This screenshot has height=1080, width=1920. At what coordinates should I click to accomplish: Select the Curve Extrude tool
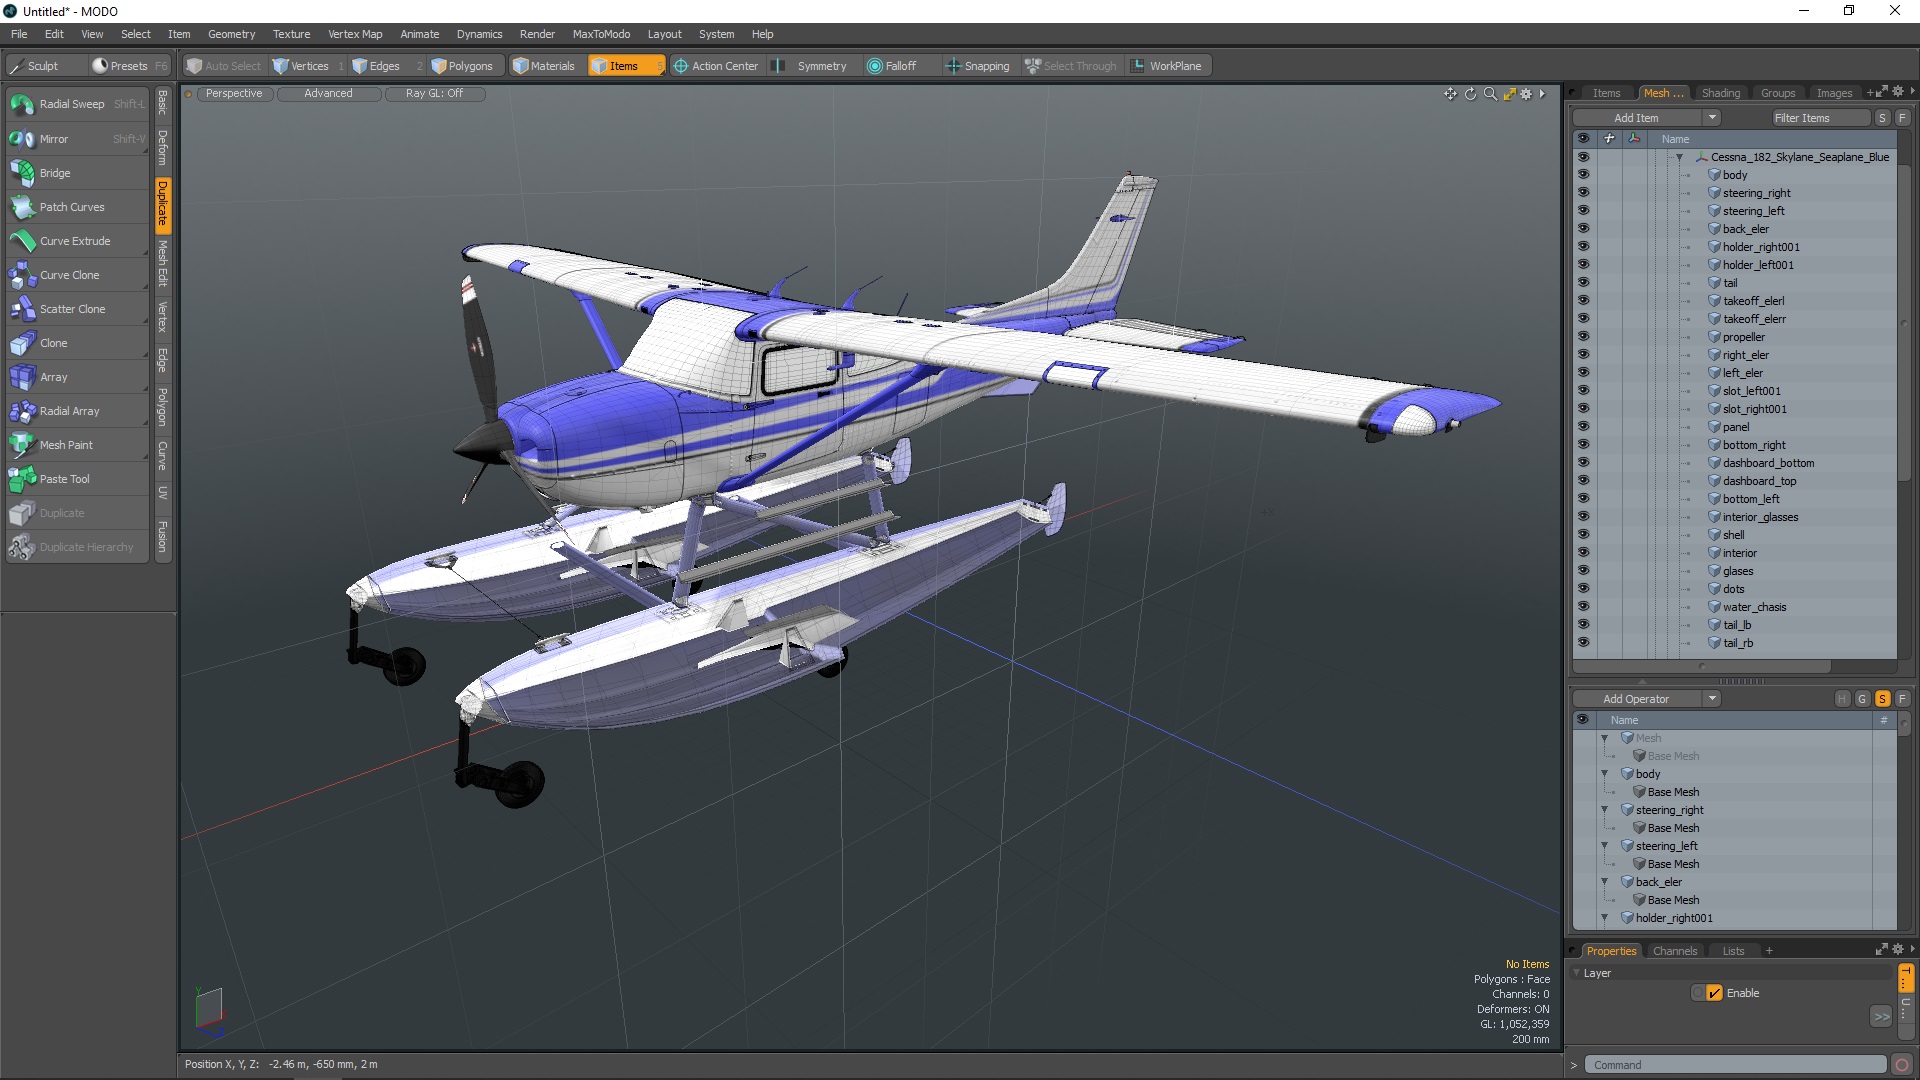click(x=75, y=241)
